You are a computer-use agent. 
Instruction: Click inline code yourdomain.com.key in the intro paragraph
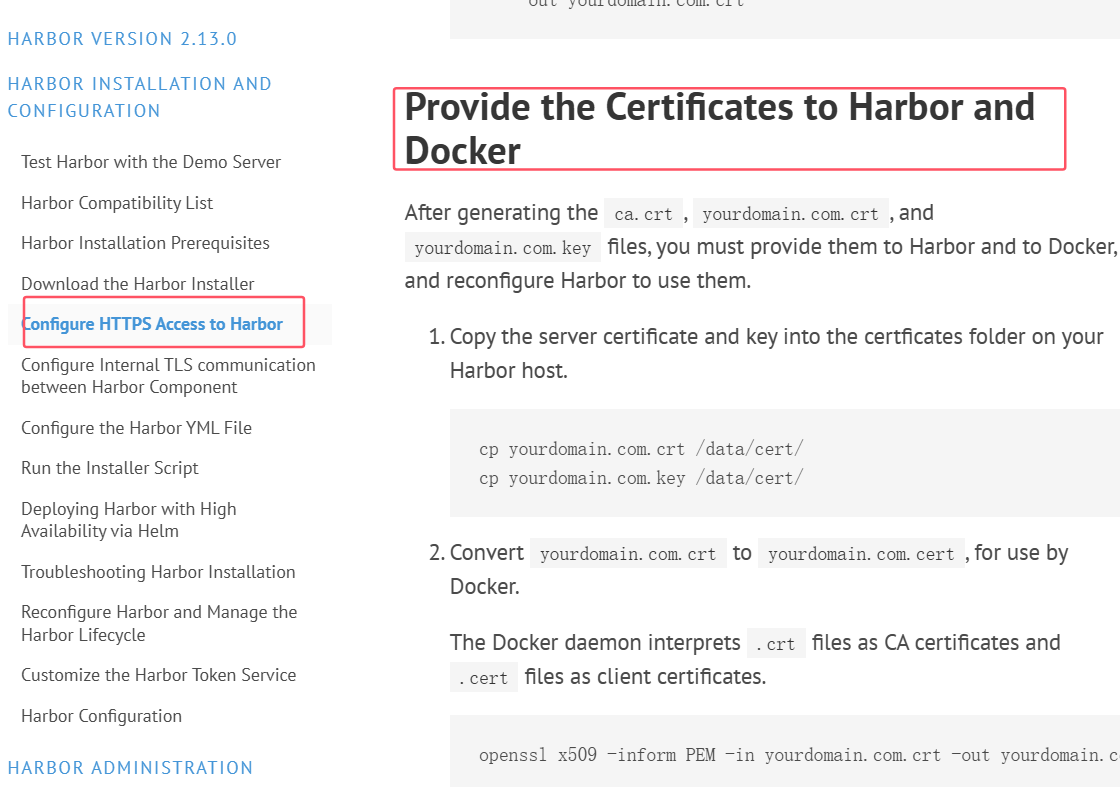[x=503, y=248]
